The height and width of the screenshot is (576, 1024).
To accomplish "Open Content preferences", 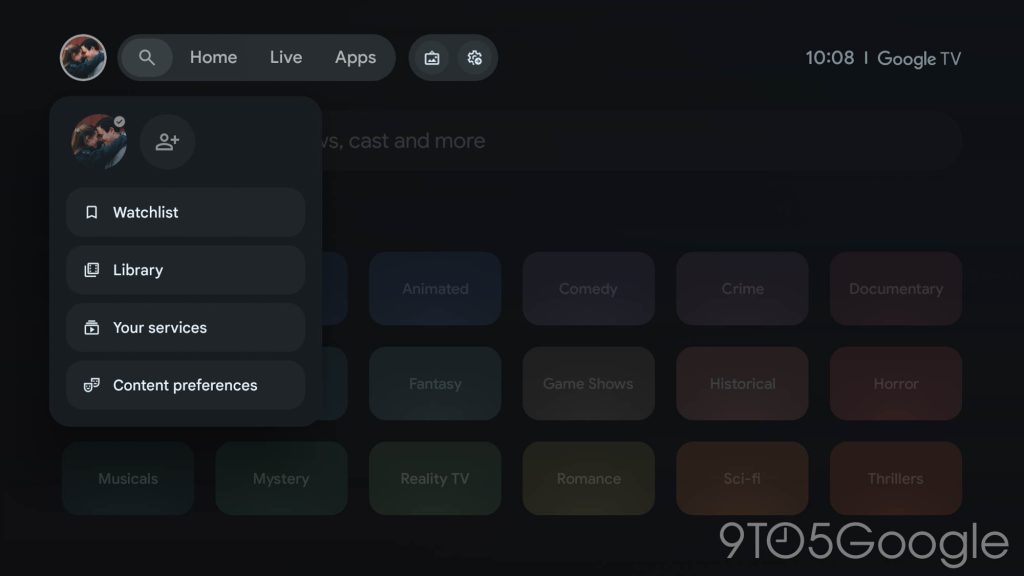I will (185, 385).
